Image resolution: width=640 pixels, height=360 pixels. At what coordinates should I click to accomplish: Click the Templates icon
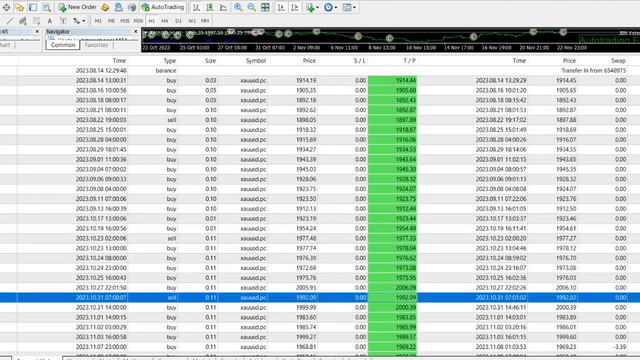tap(347, 7)
